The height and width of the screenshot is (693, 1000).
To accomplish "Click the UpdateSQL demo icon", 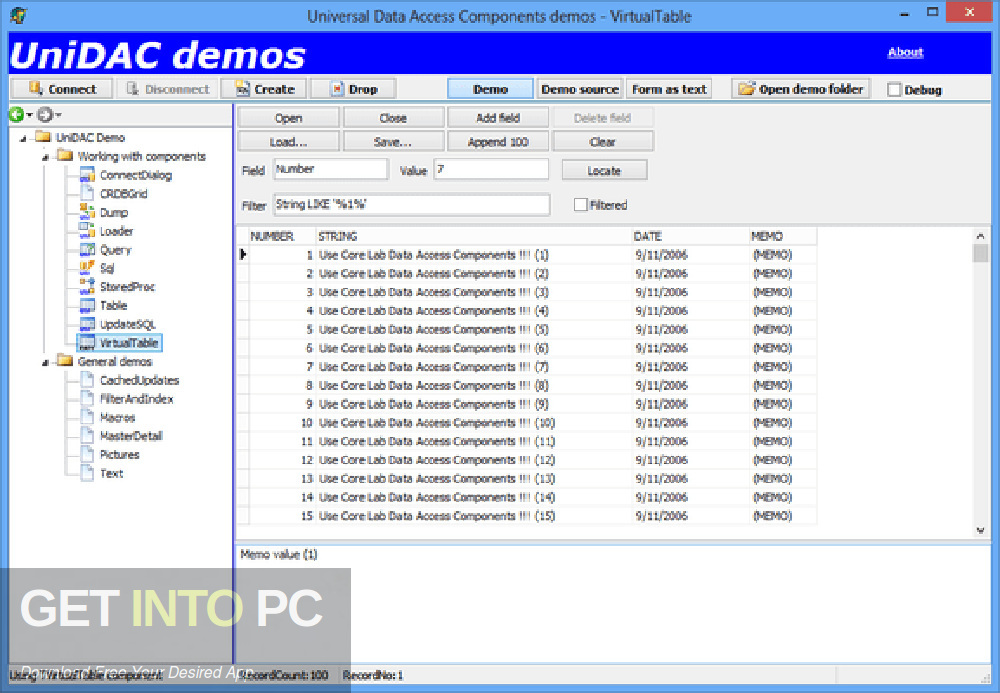I will coord(87,324).
